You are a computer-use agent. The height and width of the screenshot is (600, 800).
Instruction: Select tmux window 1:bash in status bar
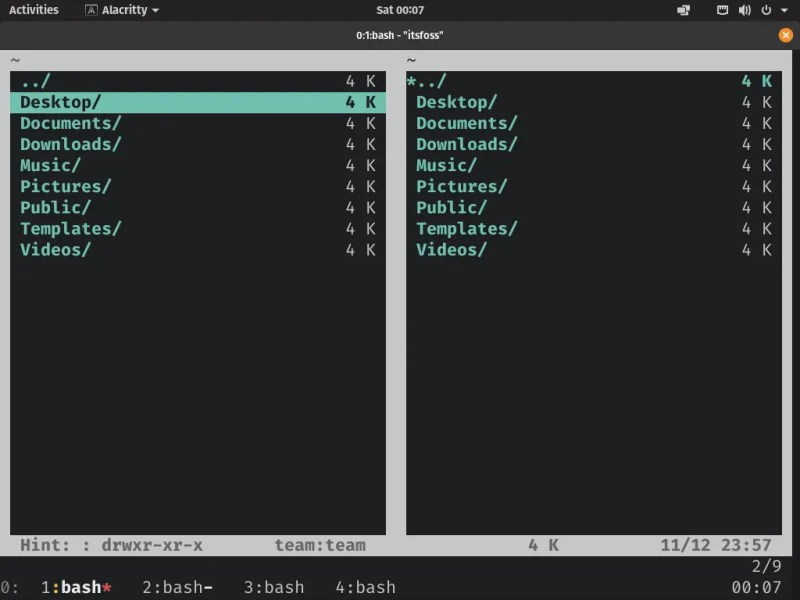75,587
